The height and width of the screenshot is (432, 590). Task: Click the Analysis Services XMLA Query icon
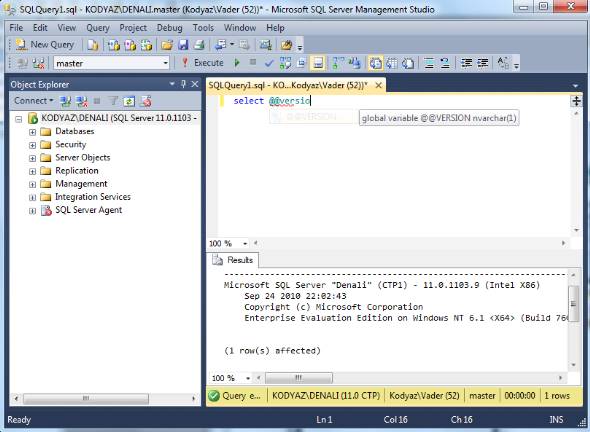click(x=146, y=45)
